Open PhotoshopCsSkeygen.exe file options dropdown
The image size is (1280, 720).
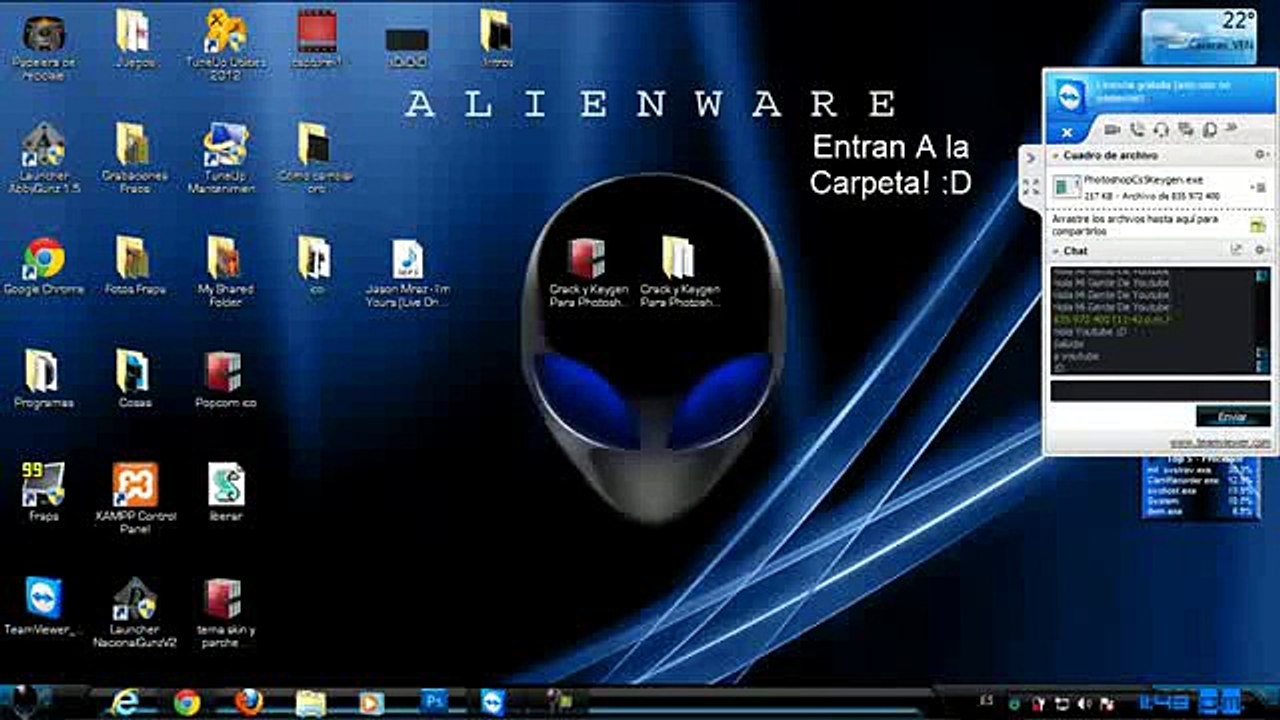(x=1260, y=187)
